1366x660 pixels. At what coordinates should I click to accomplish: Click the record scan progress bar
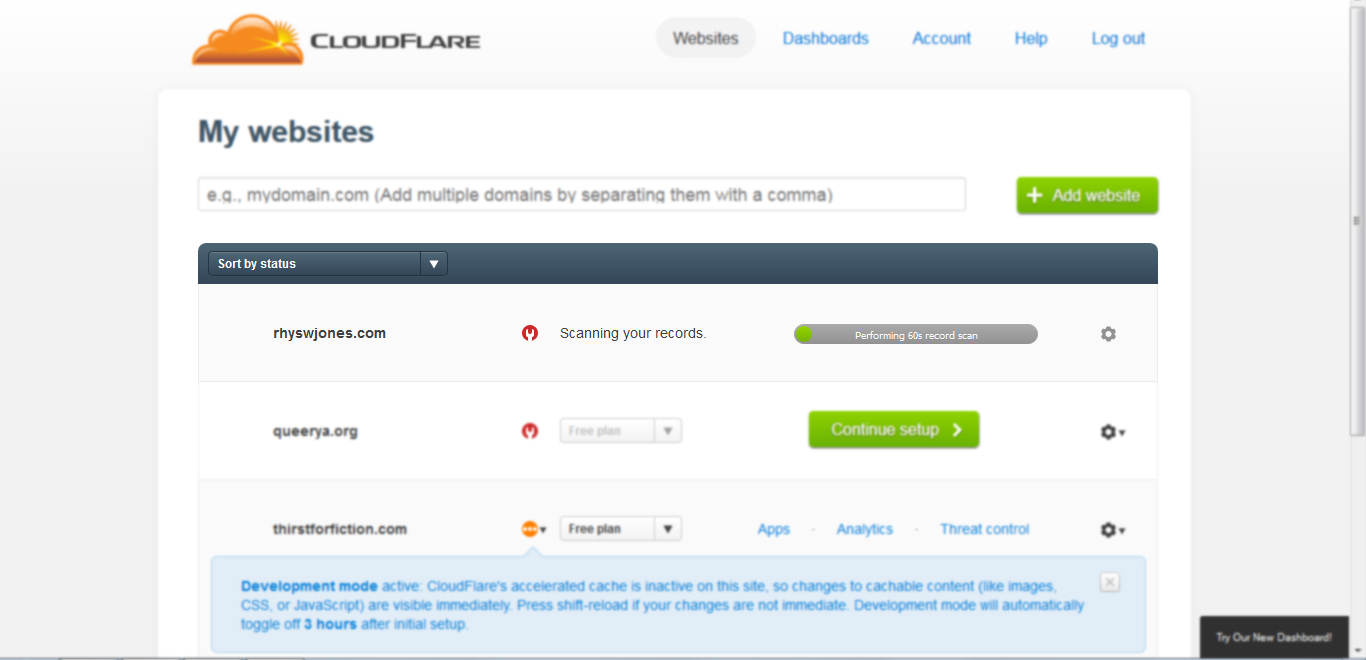pos(916,334)
